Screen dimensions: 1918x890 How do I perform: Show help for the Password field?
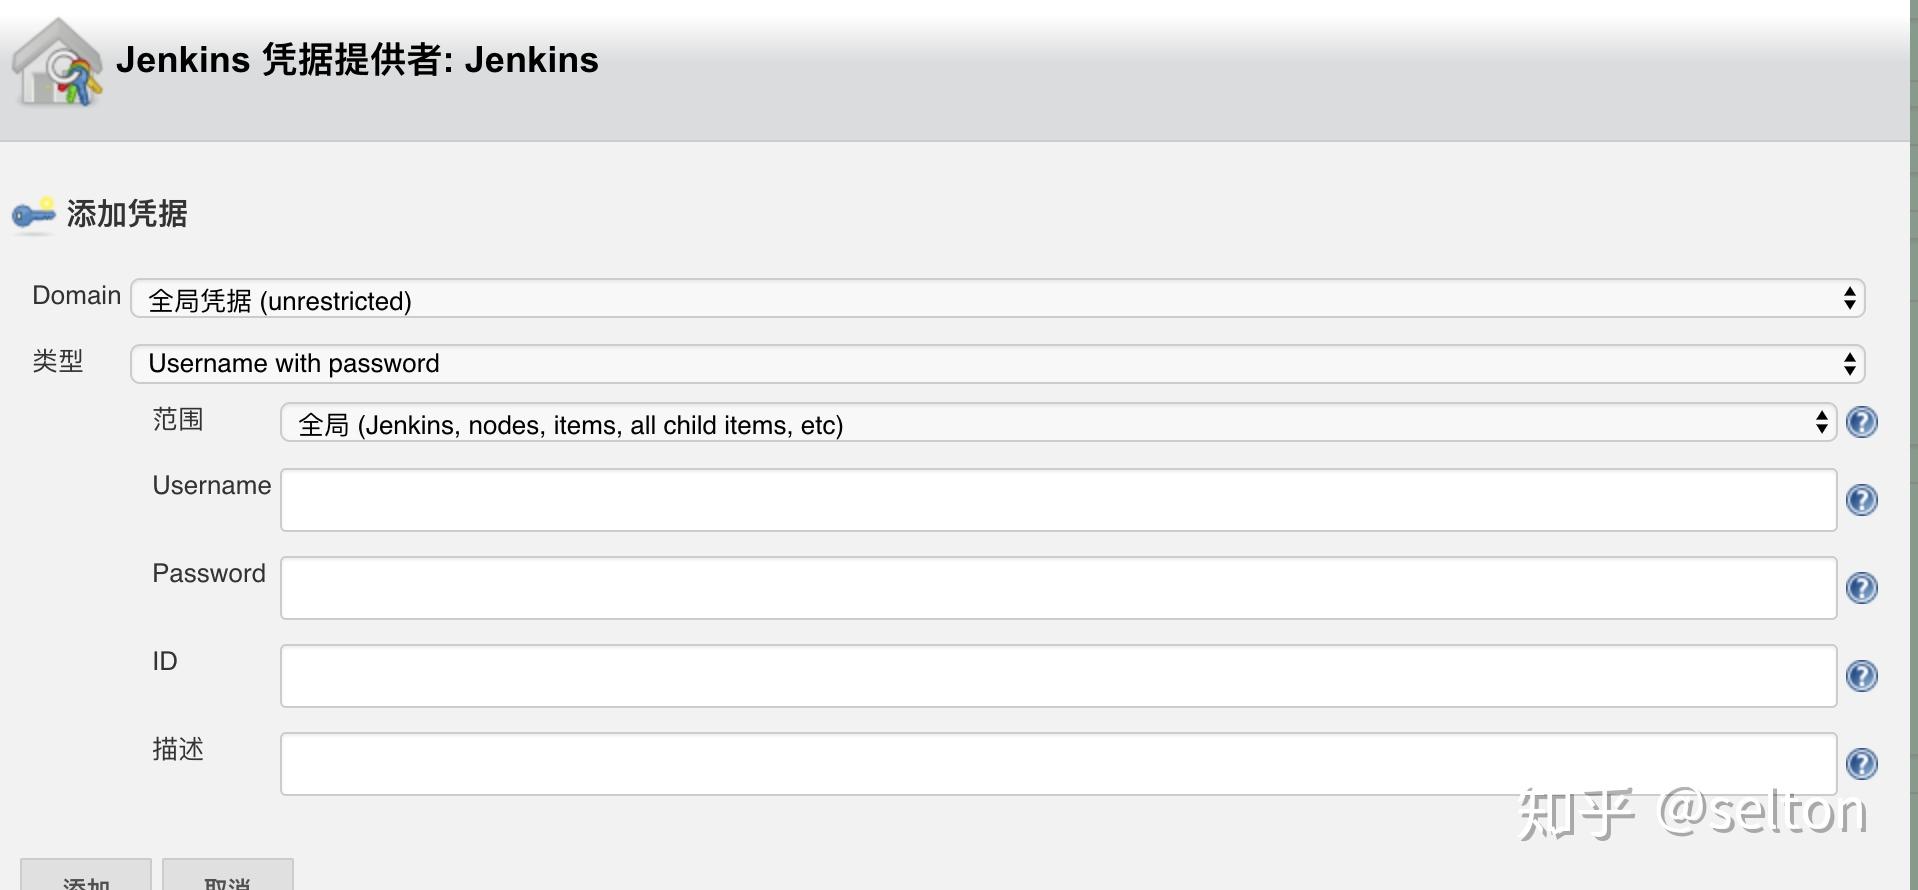[1861, 588]
